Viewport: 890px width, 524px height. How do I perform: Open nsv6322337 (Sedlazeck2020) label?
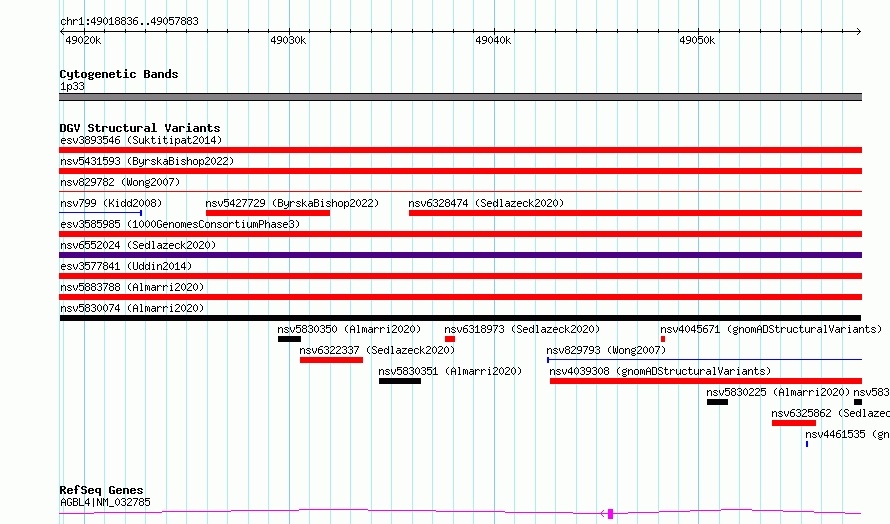click(x=377, y=350)
